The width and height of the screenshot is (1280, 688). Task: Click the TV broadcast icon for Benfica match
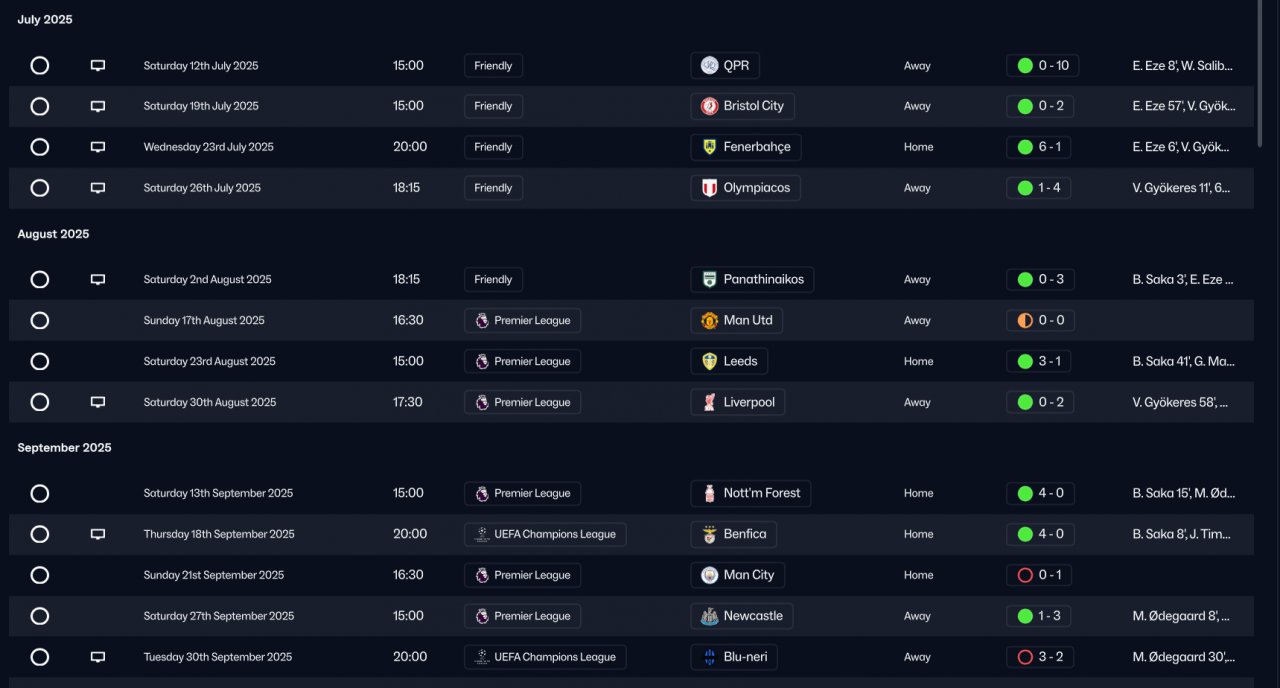click(98, 534)
